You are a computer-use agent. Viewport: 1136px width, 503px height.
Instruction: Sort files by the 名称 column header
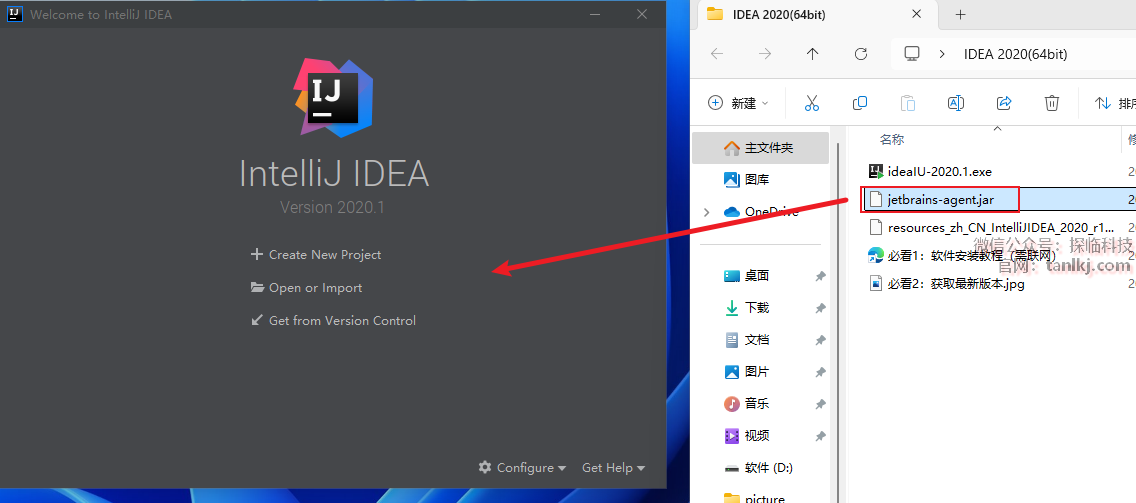(x=893, y=139)
